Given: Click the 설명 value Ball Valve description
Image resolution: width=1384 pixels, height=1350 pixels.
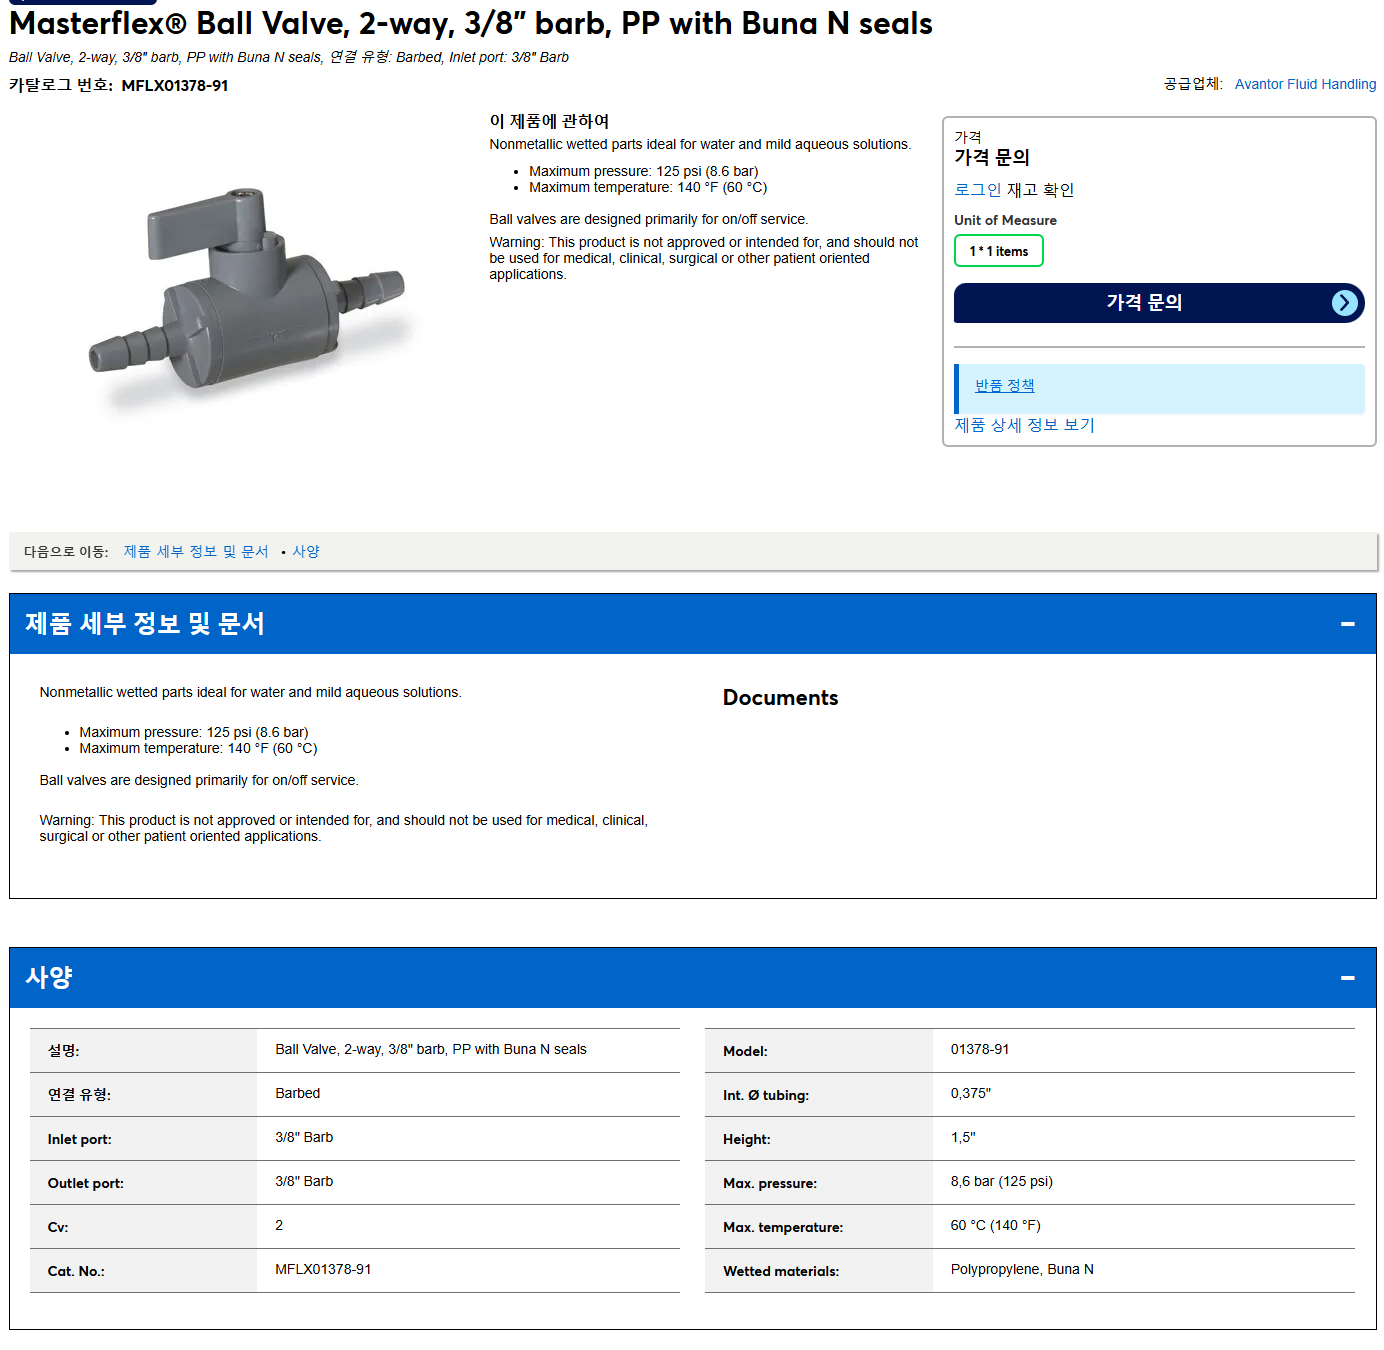Looking at the screenshot, I should coord(431,1049).
